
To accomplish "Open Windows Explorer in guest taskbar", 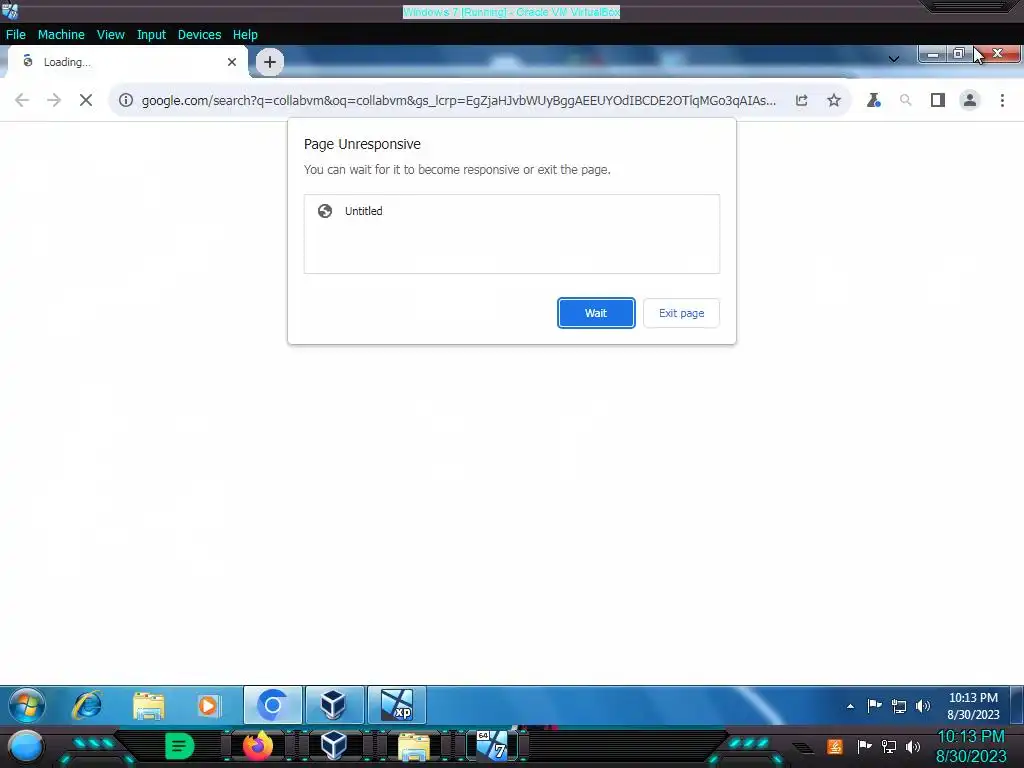I will coord(148,705).
